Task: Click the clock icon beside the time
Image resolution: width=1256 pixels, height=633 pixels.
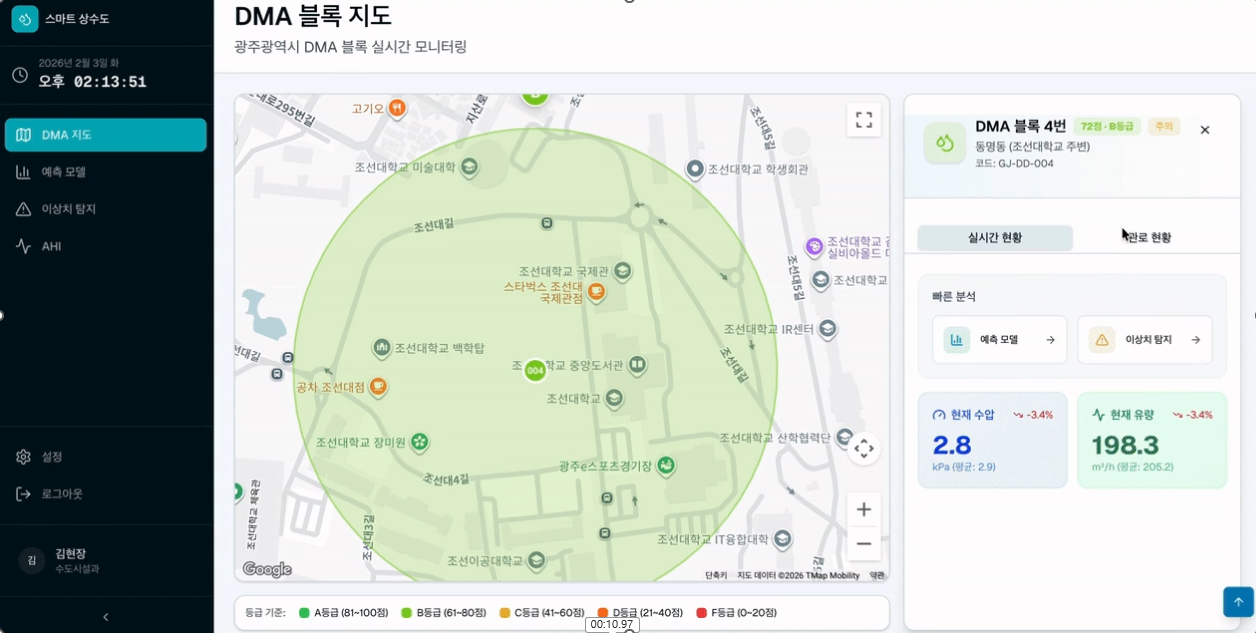Action: point(20,75)
